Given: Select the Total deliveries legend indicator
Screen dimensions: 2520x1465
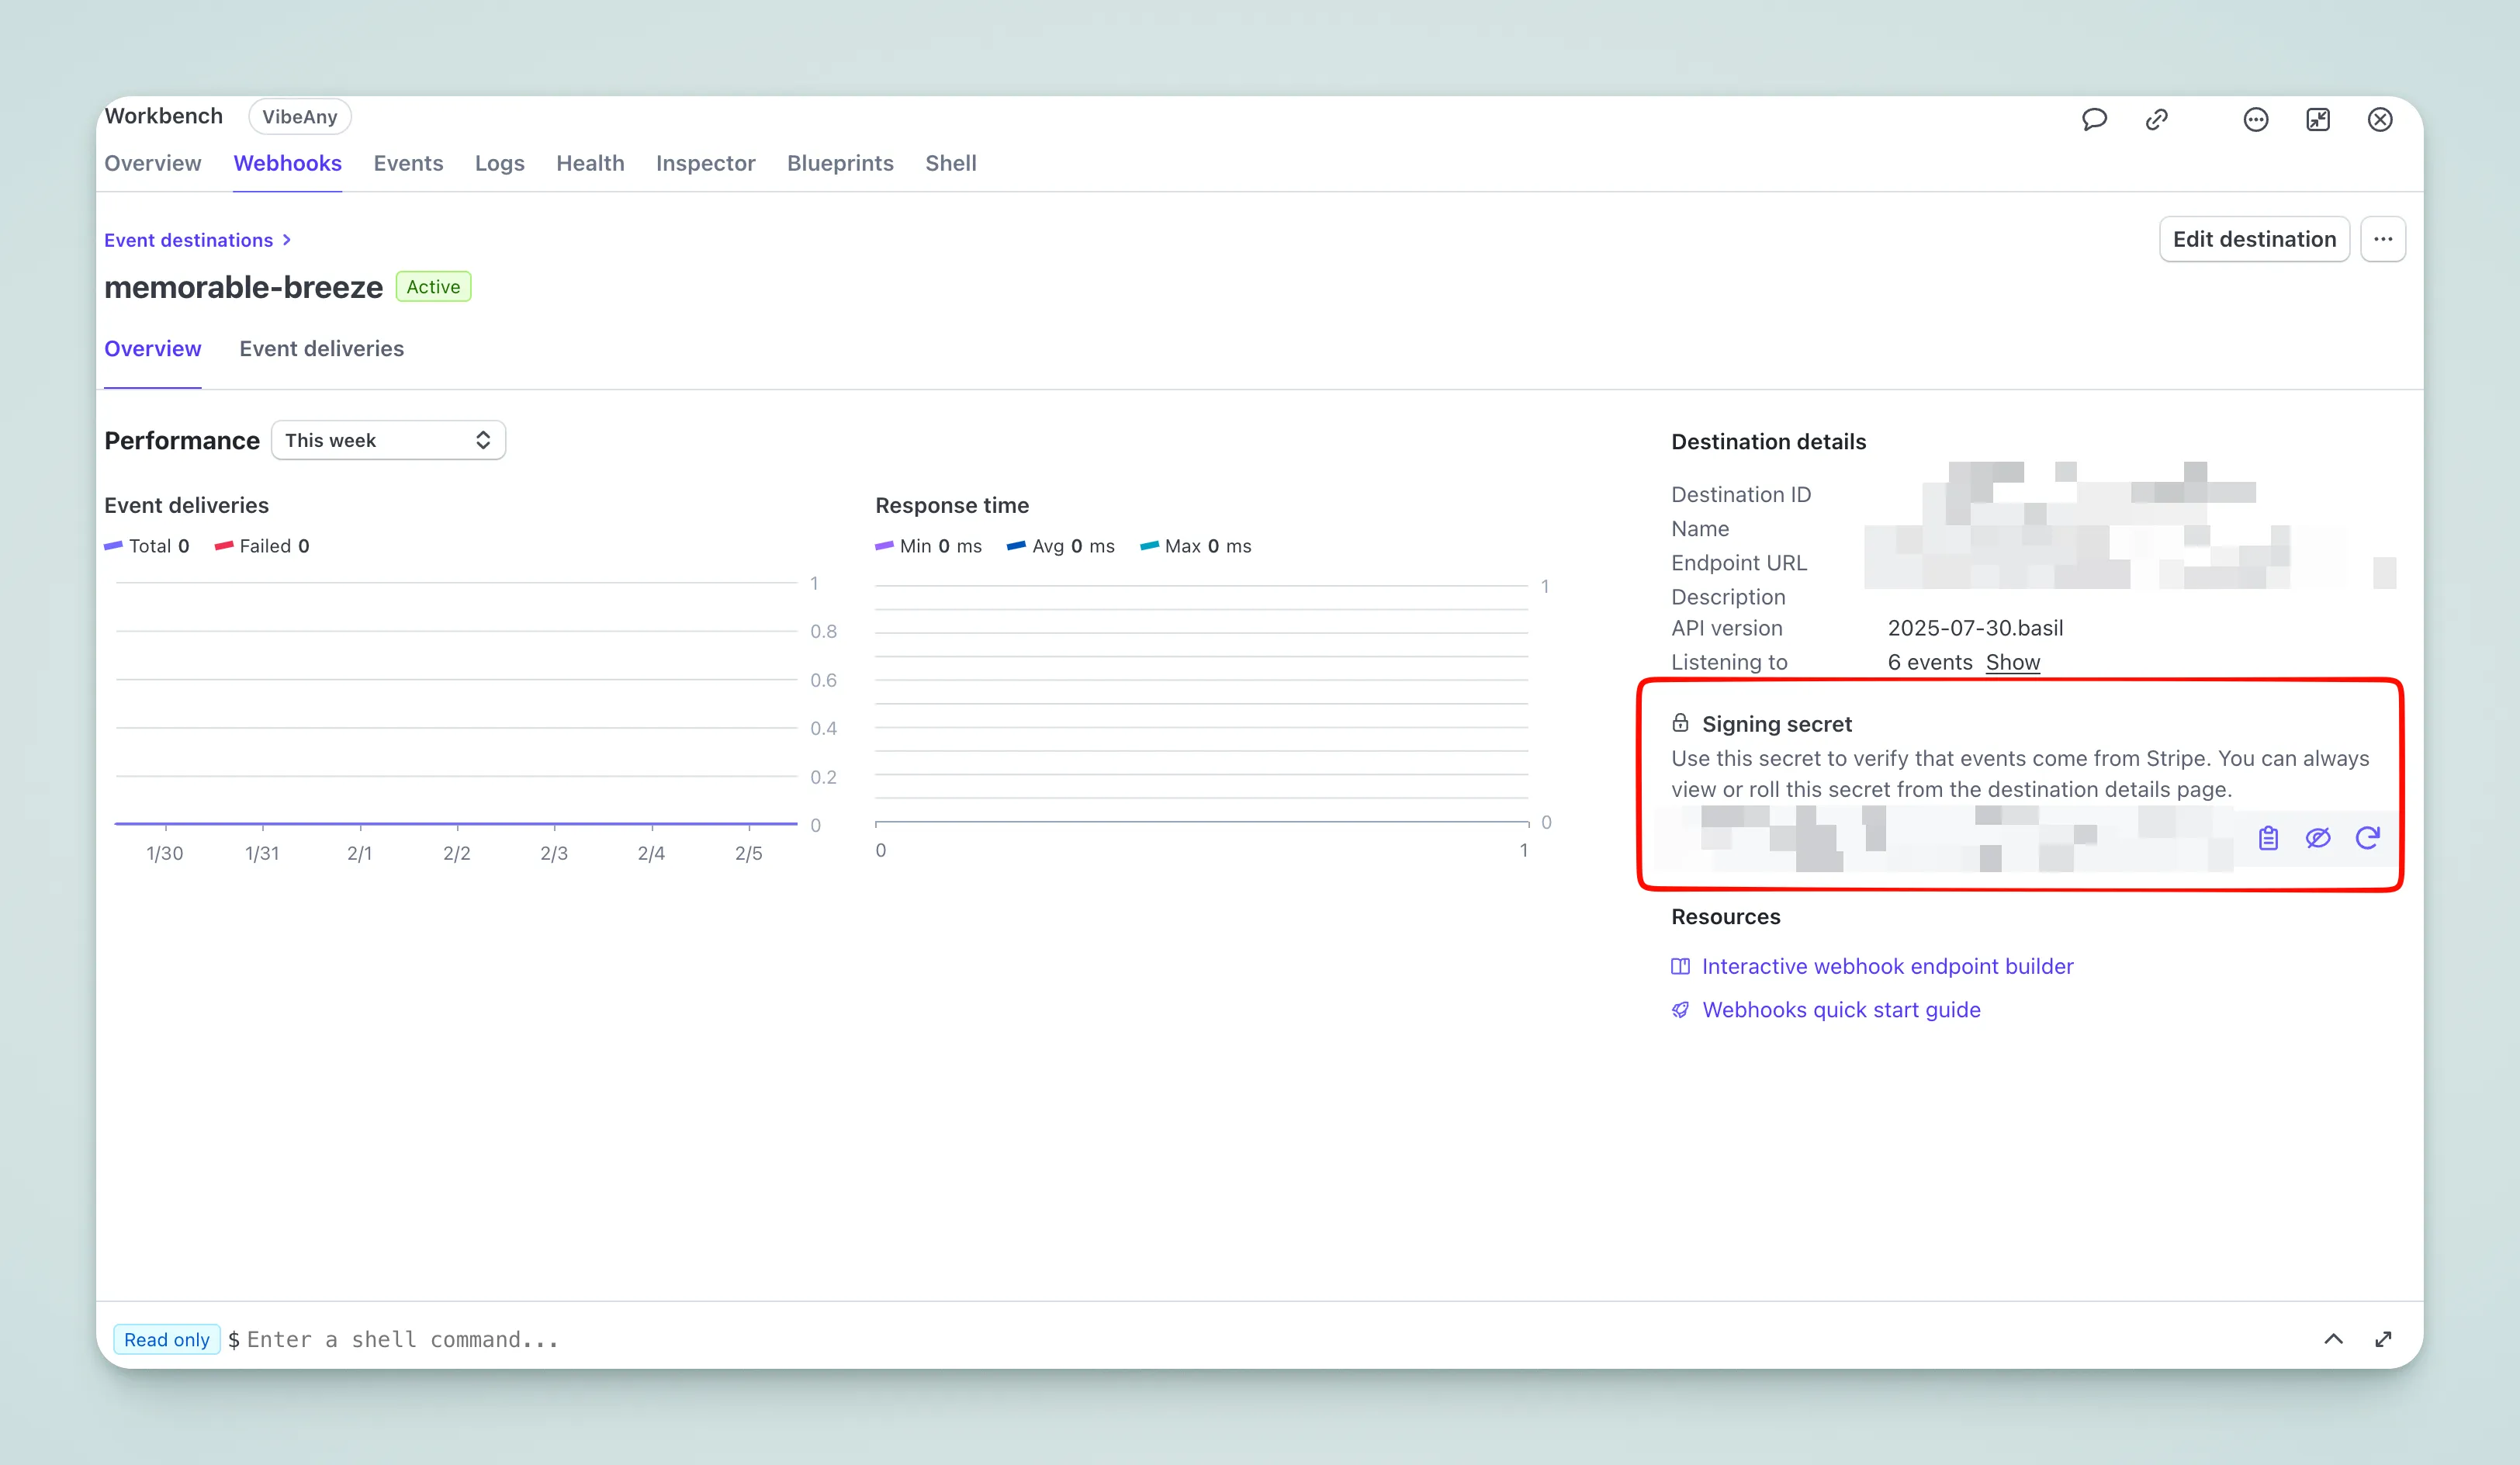Looking at the screenshot, I should 148,546.
